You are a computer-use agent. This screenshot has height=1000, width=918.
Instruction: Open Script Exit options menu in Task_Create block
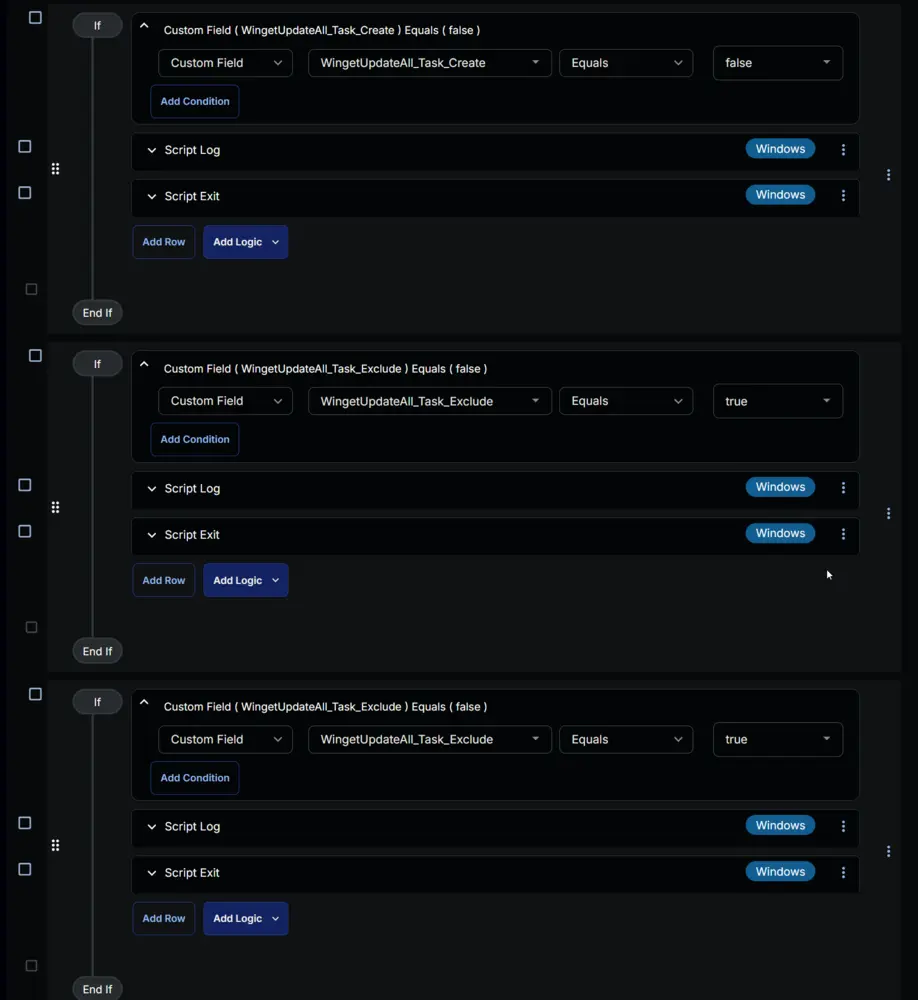843,196
